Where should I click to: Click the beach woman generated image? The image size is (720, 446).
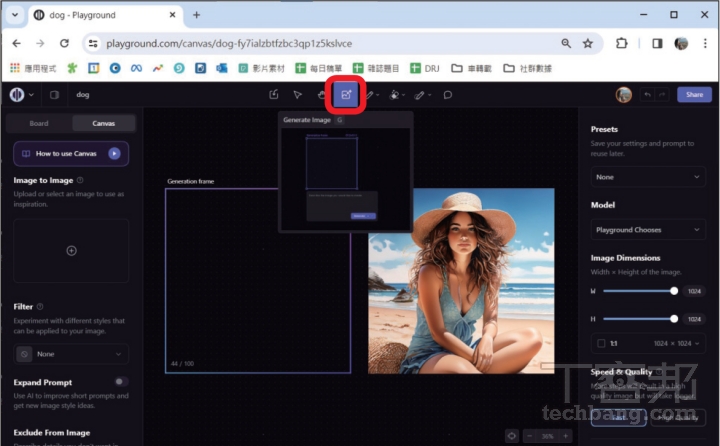(461, 281)
